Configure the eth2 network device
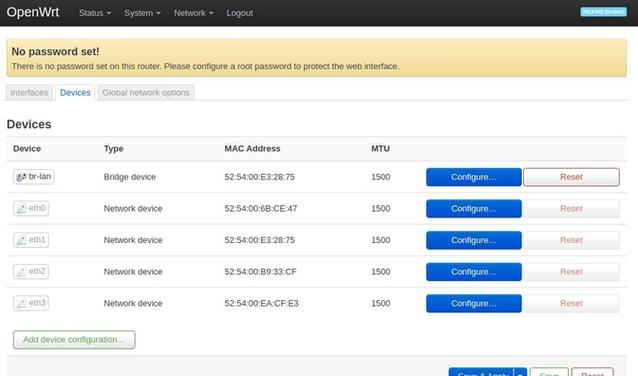The height and width of the screenshot is (376, 638). pos(474,272)
